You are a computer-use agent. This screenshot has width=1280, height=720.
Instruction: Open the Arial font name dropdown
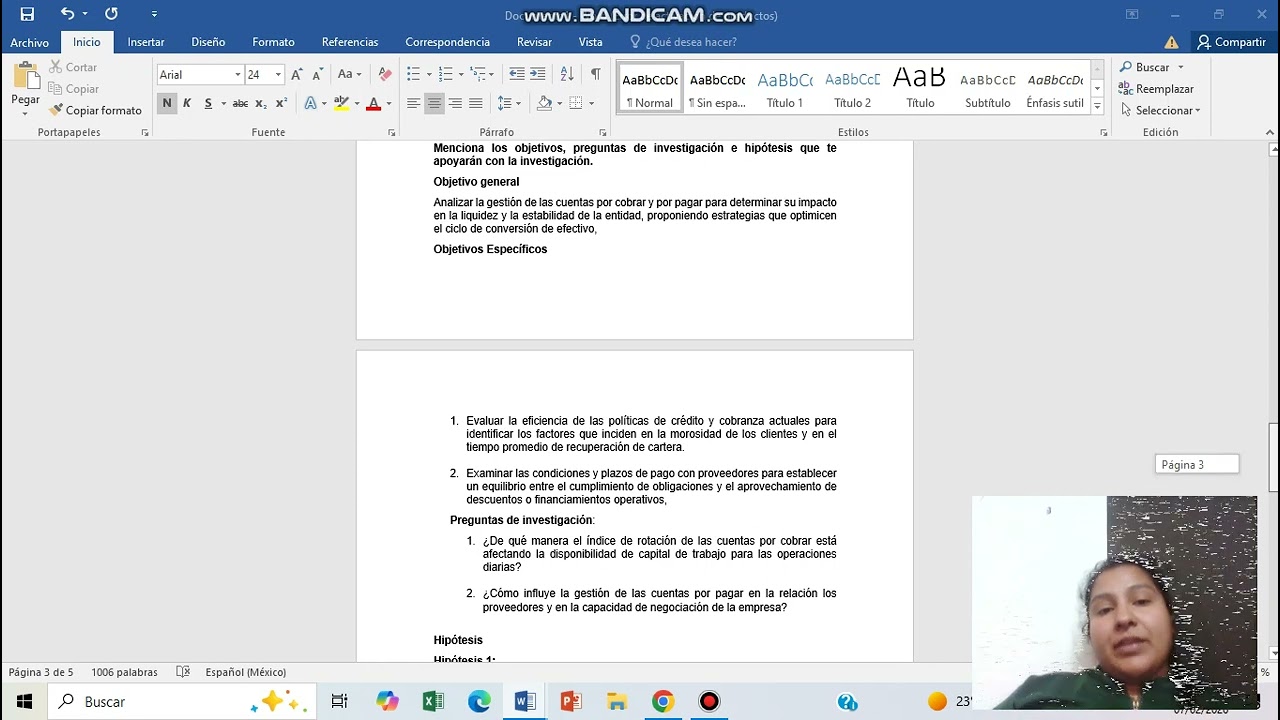pos(237,75)
